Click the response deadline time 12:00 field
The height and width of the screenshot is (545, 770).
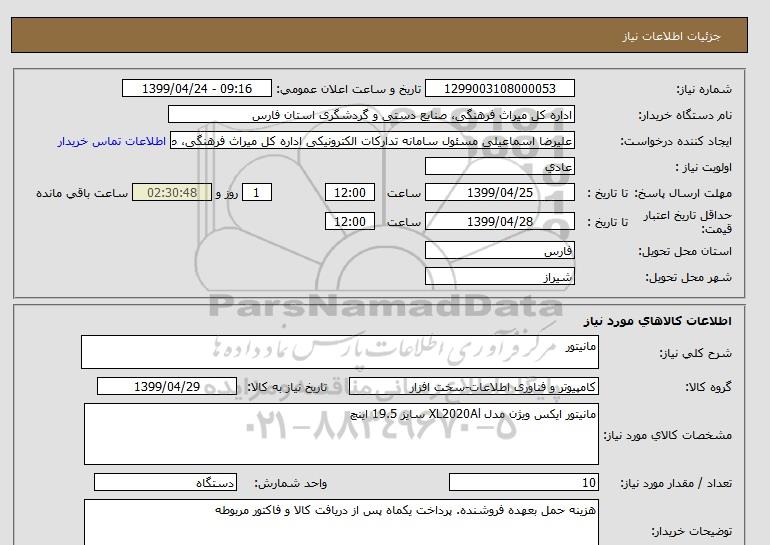pos(350,192)
